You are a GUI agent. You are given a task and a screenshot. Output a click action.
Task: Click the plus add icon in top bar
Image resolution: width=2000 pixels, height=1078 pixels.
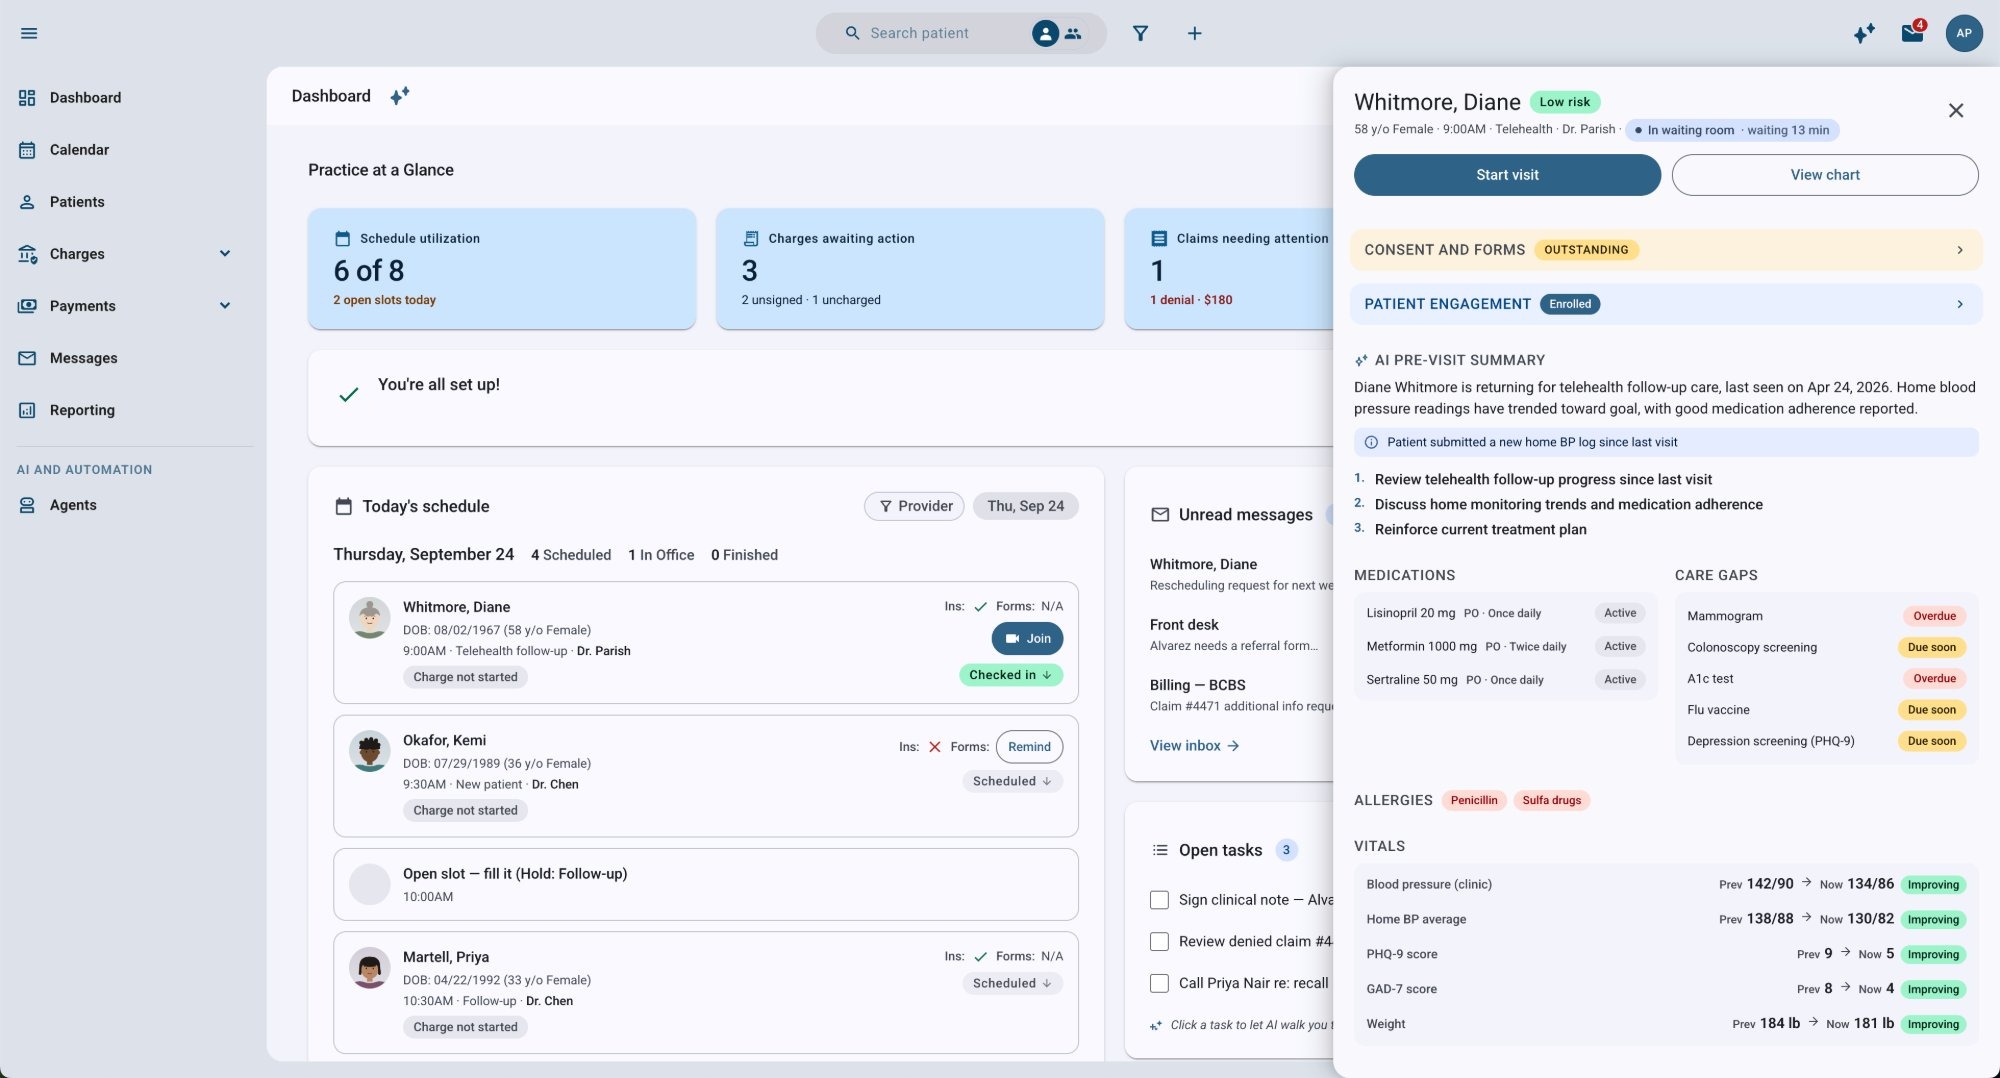tap(1194, 33)
